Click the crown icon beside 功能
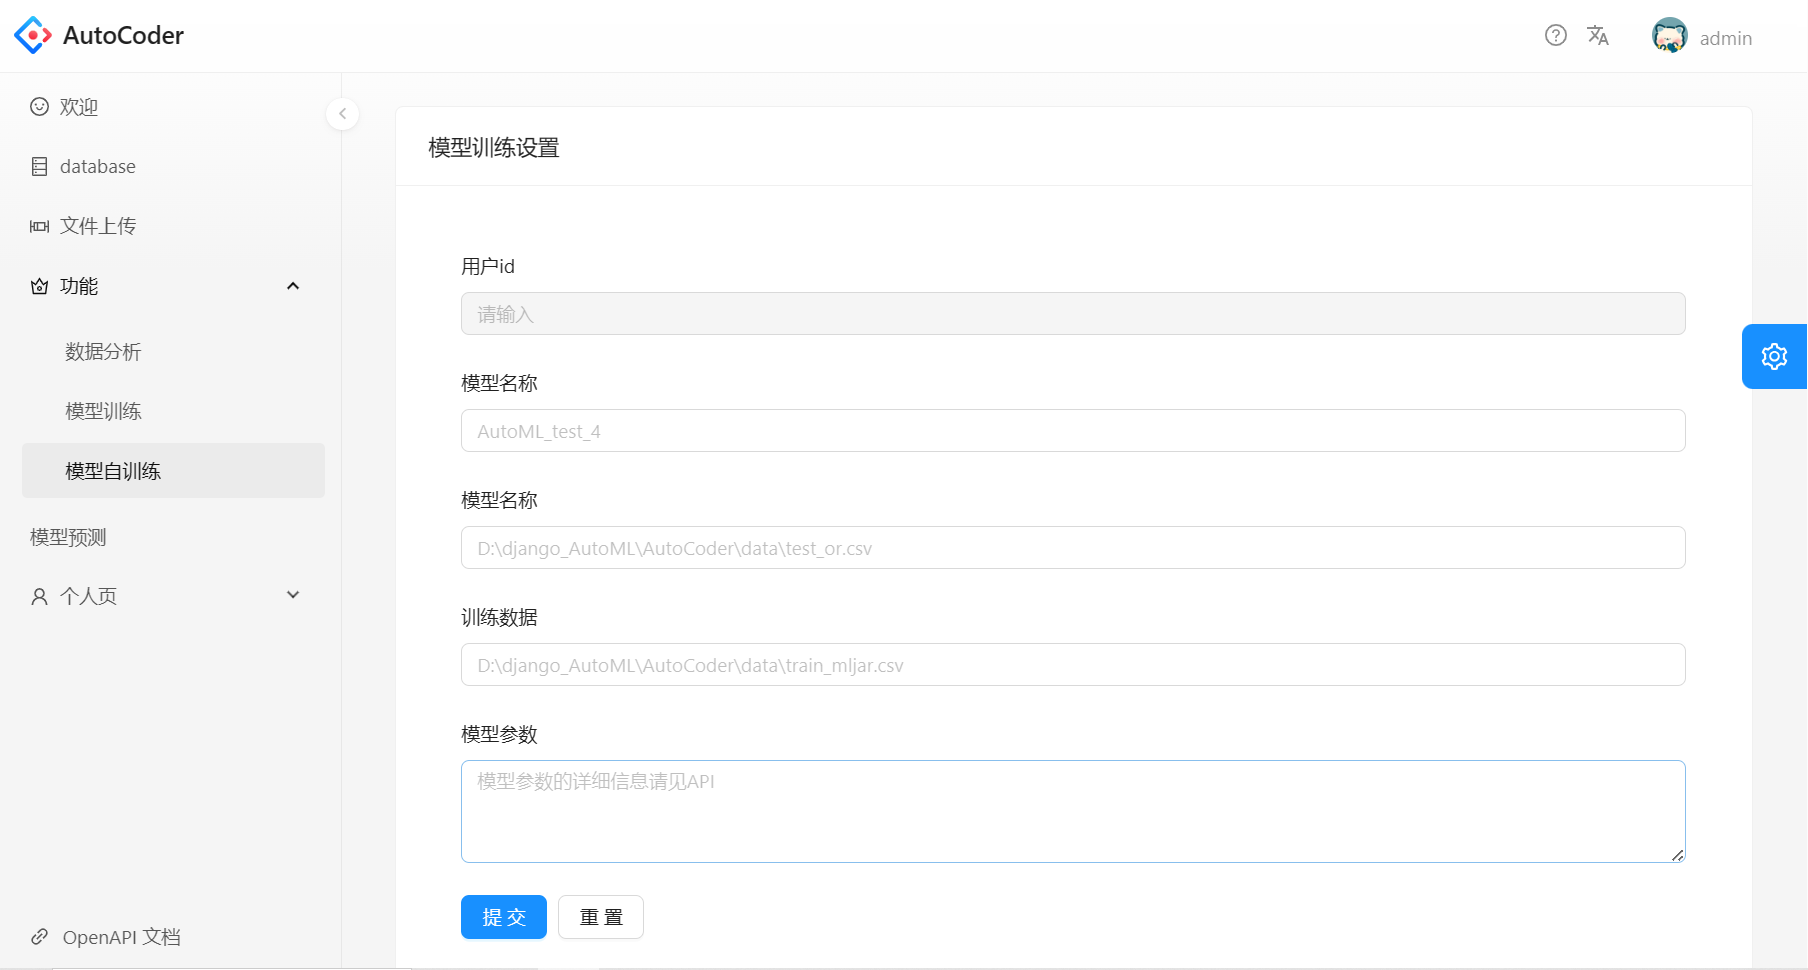Viewport: 1808px width, 970px height. (39, 286)
